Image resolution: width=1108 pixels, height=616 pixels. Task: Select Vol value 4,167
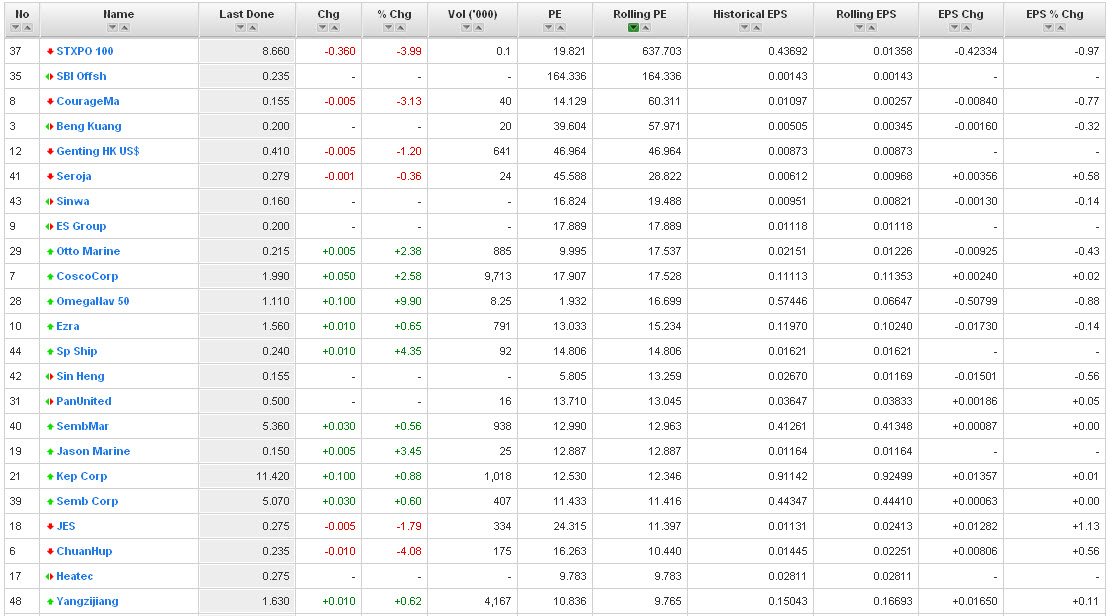point(497,602)
